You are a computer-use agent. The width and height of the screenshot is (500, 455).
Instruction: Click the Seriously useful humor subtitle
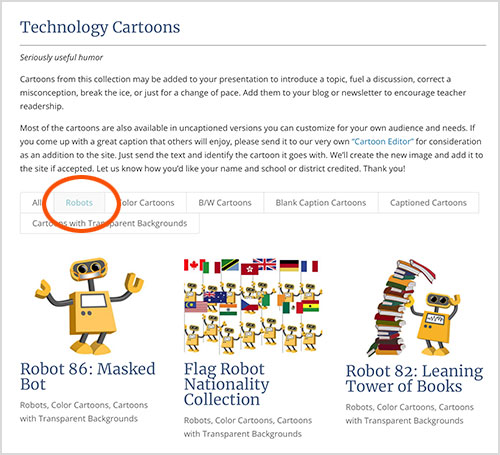click(61, 57)
